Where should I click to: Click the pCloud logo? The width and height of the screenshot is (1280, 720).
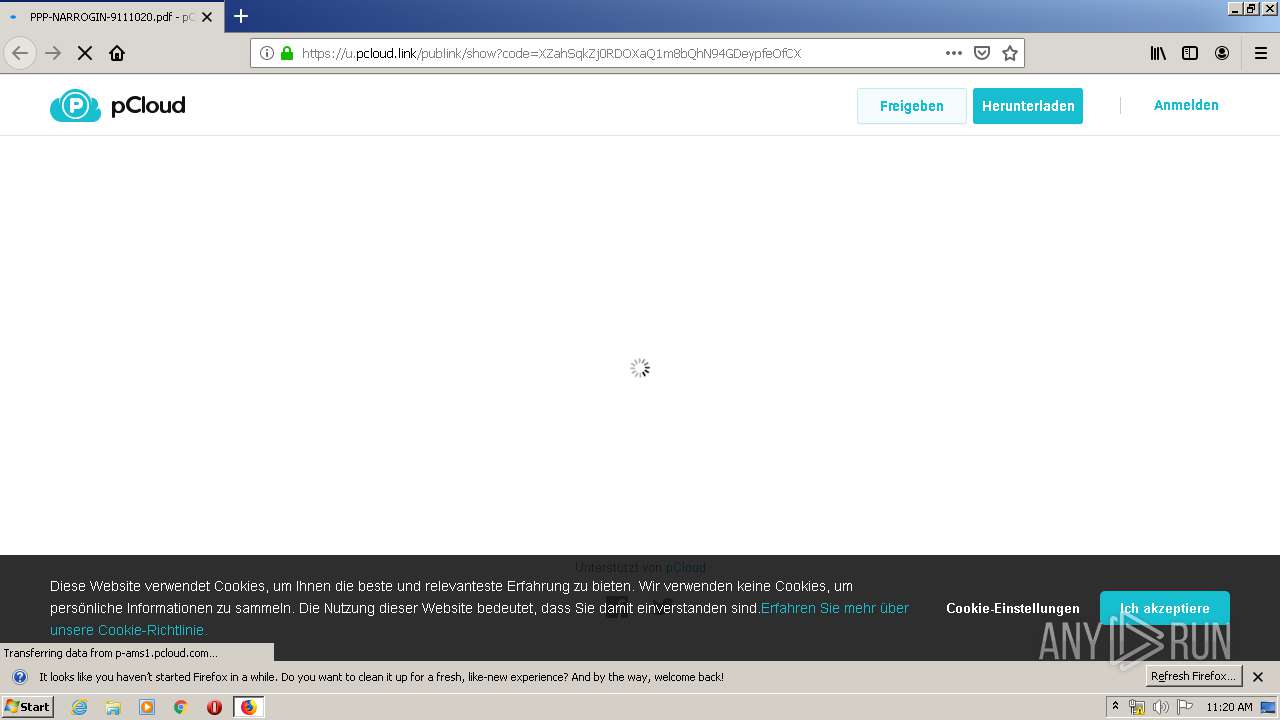[x=118, y=105]
